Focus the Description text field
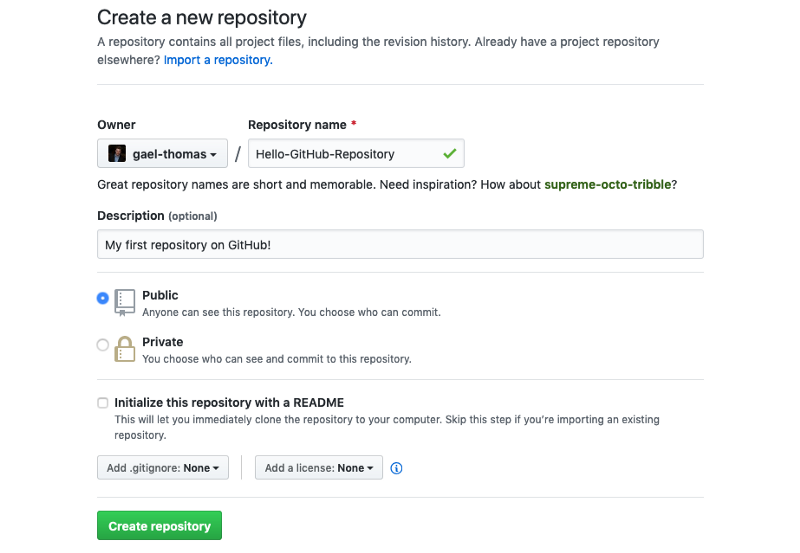 (400, 245)
